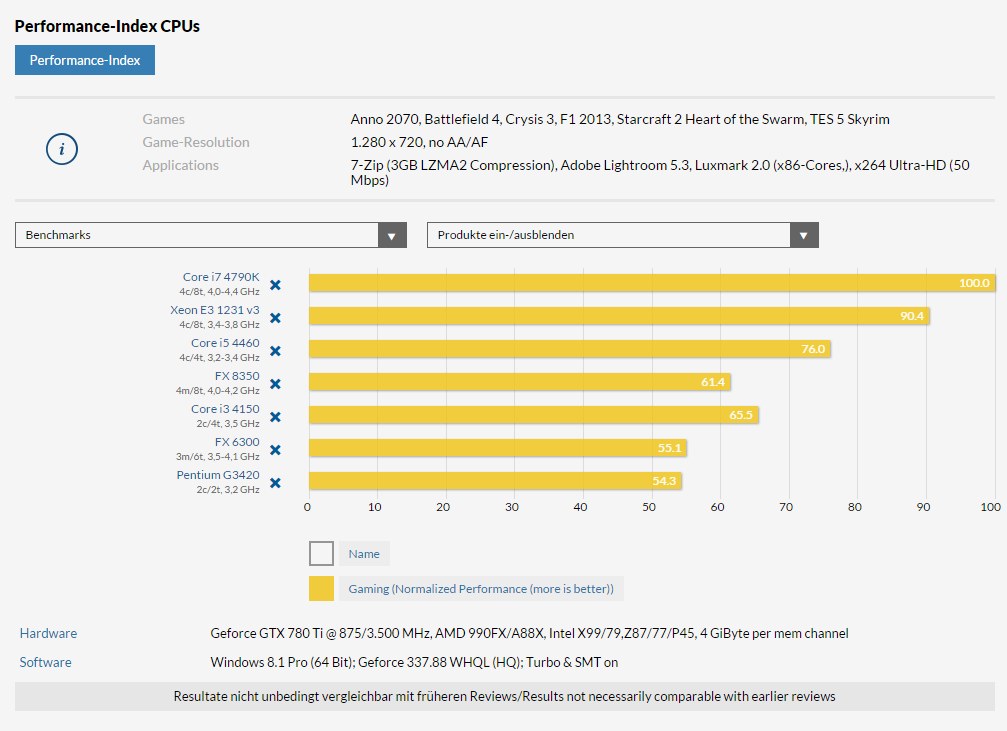Click the X icon beside Core i3 4150
Viewport: 1007px width, 731px height.
(x=274, y=417)
